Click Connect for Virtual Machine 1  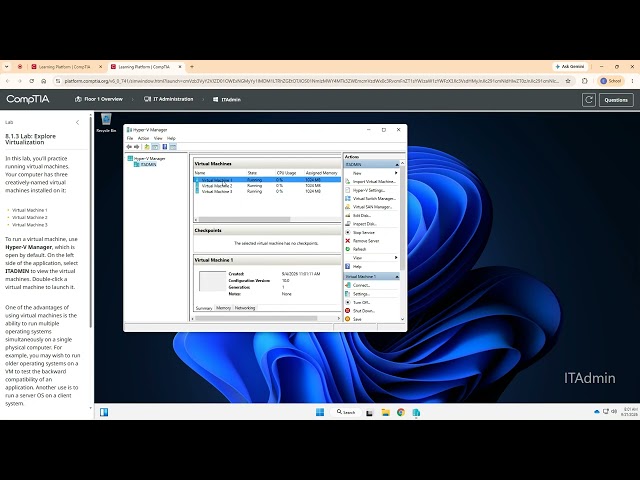pyautogui.click(x=361, y=285)
